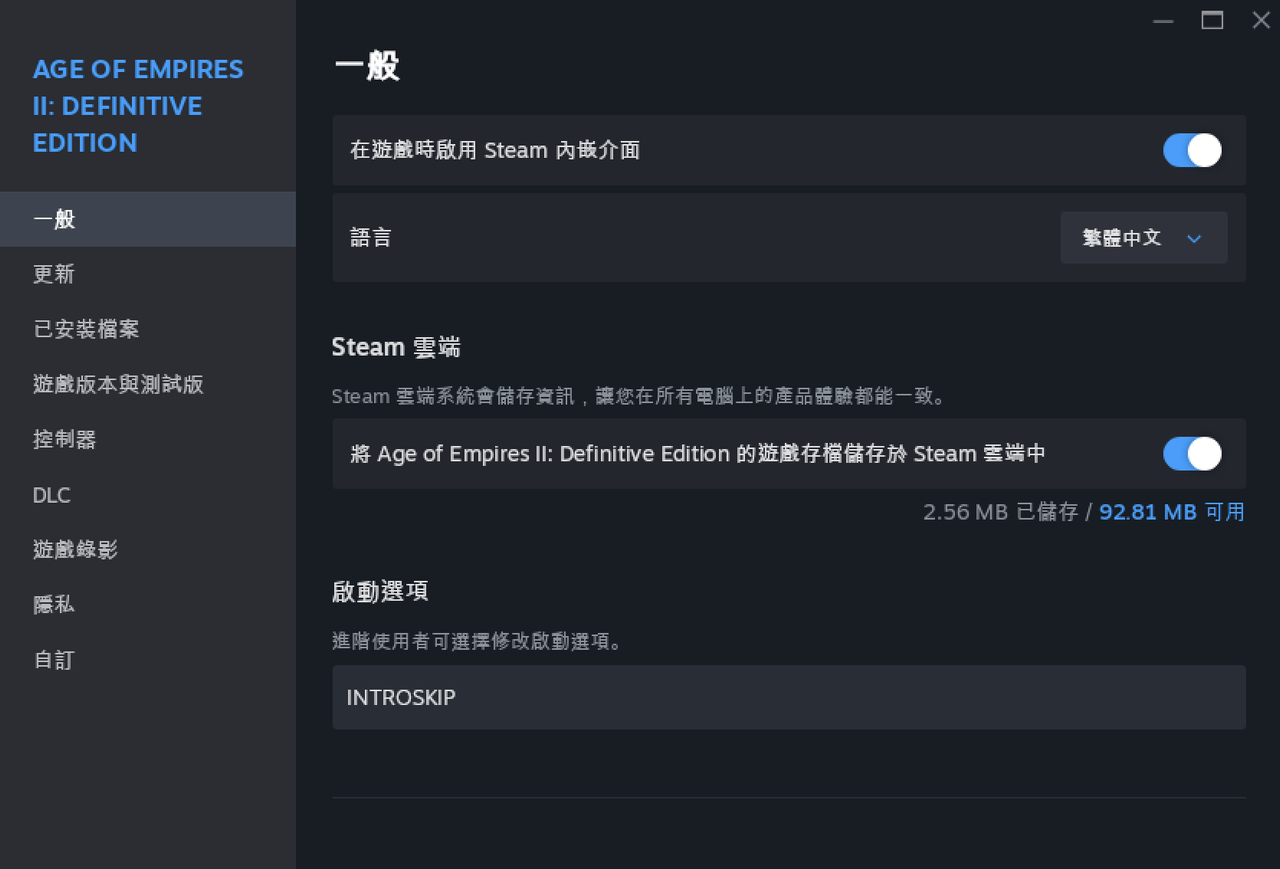
Task: Click the 92.81 MB 可用 link
Action: (1172, 512)
